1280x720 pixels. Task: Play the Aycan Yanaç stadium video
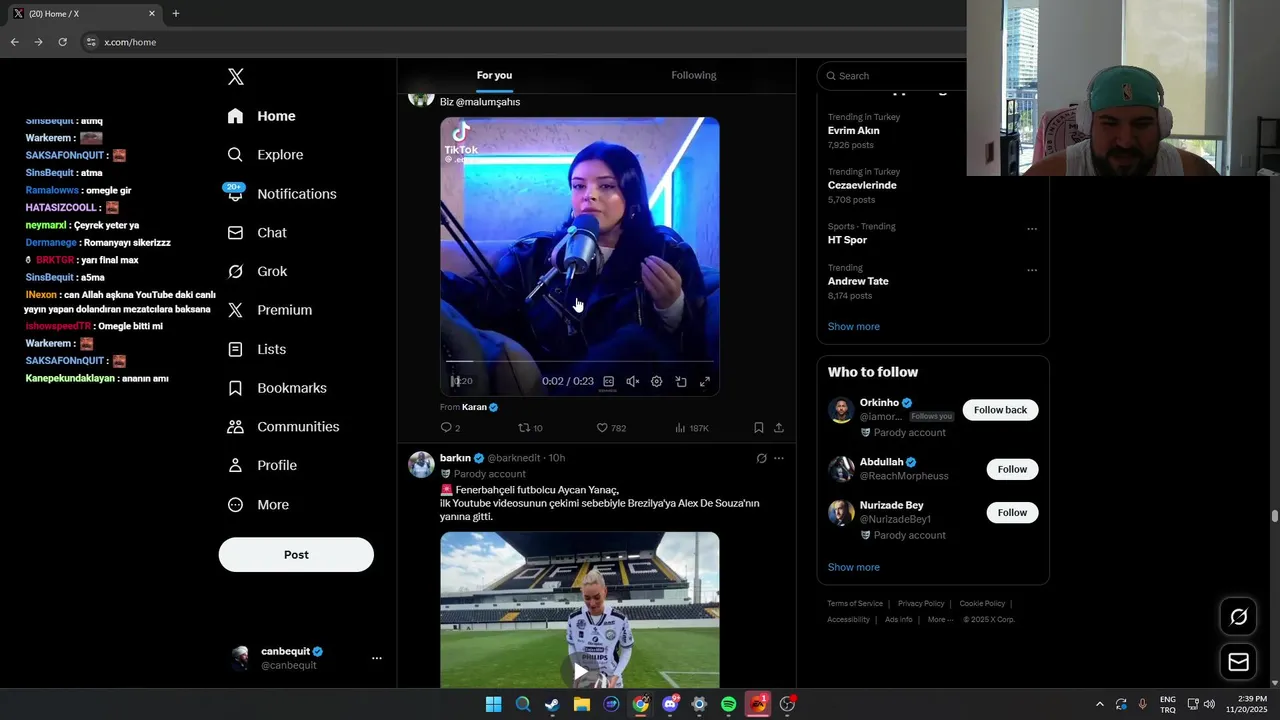(x=580, y=670)
